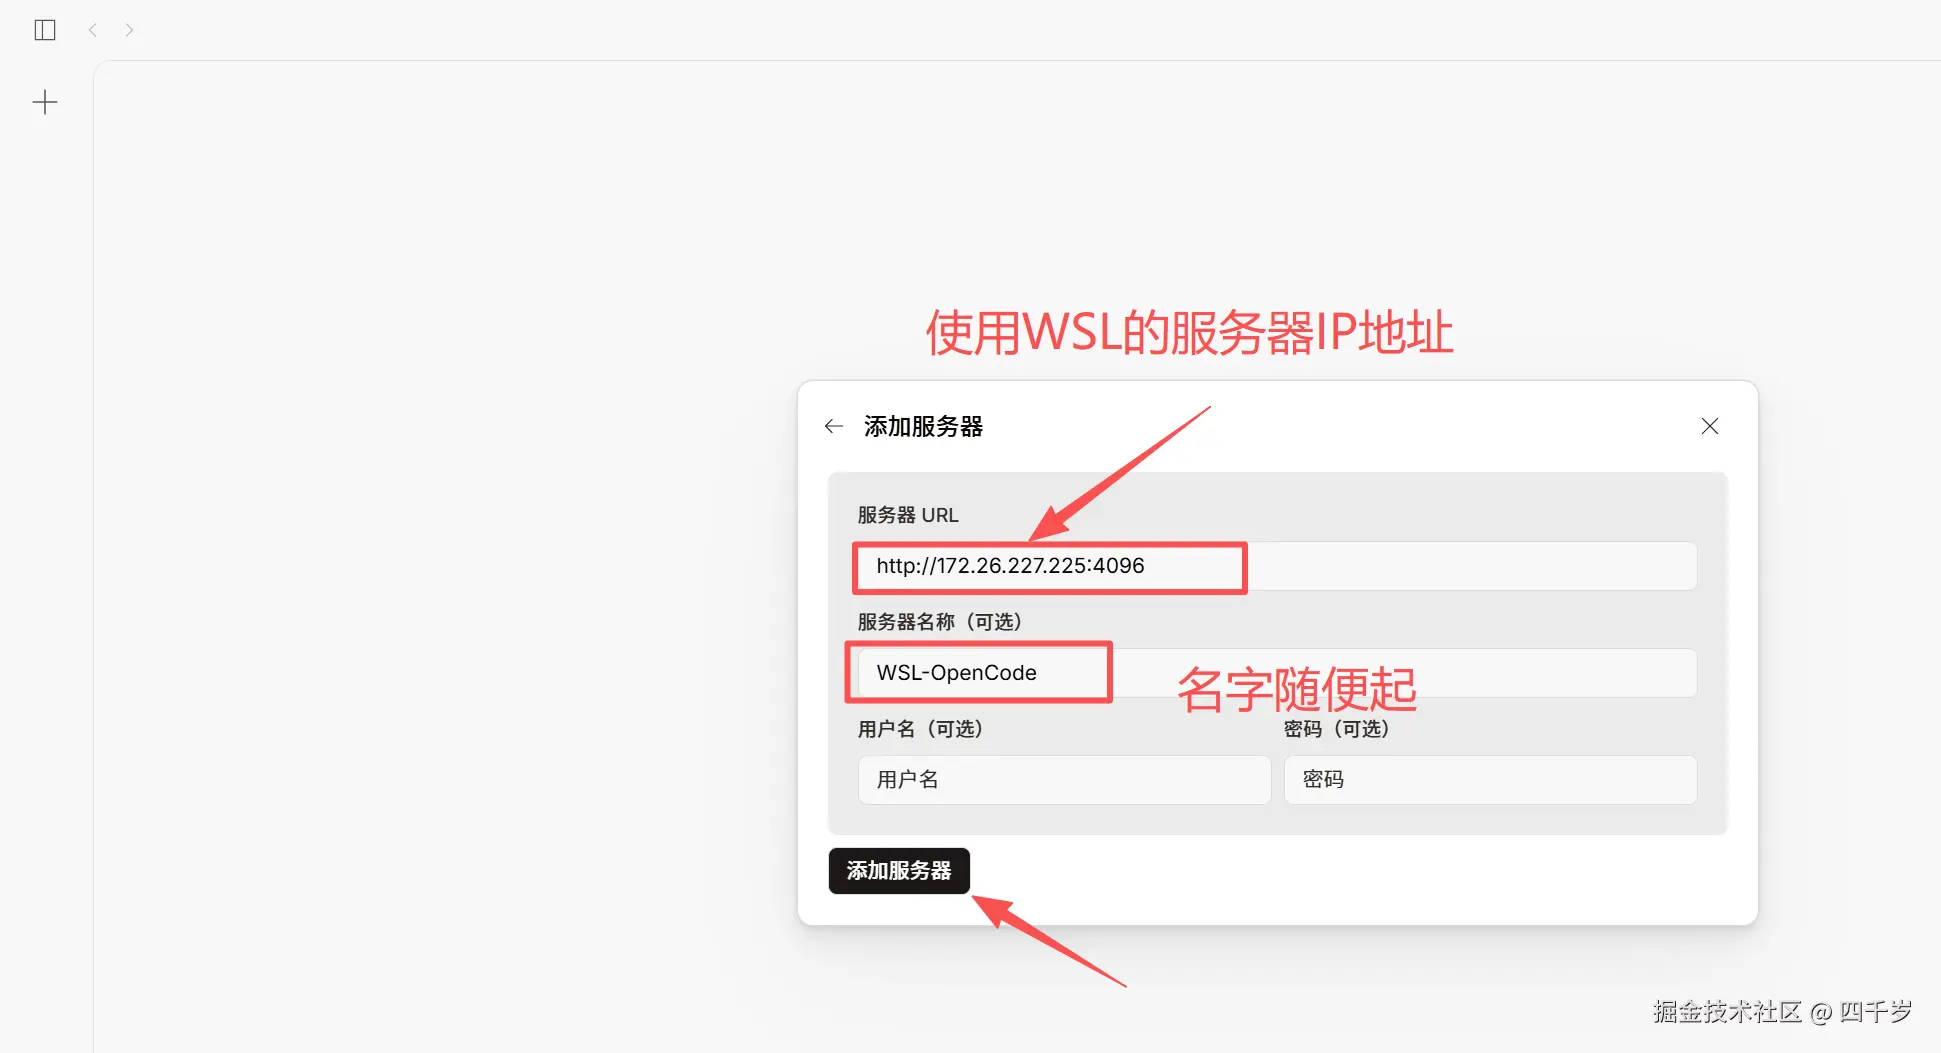Click the 密码(可选) label
Screen dimensions: 1941x1053
point(1337,729)
